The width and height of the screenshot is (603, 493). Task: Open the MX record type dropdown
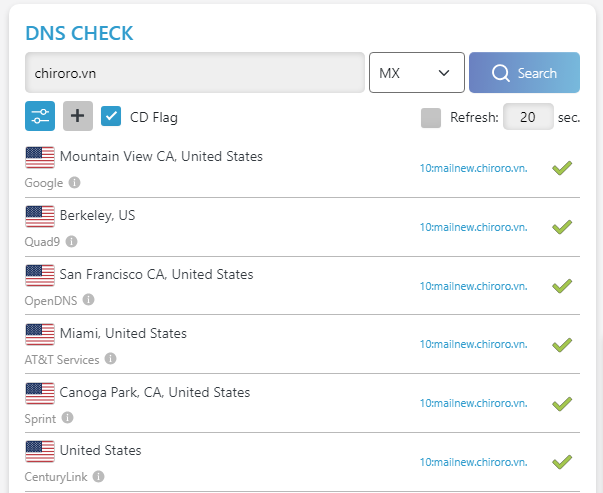(416, 73)
